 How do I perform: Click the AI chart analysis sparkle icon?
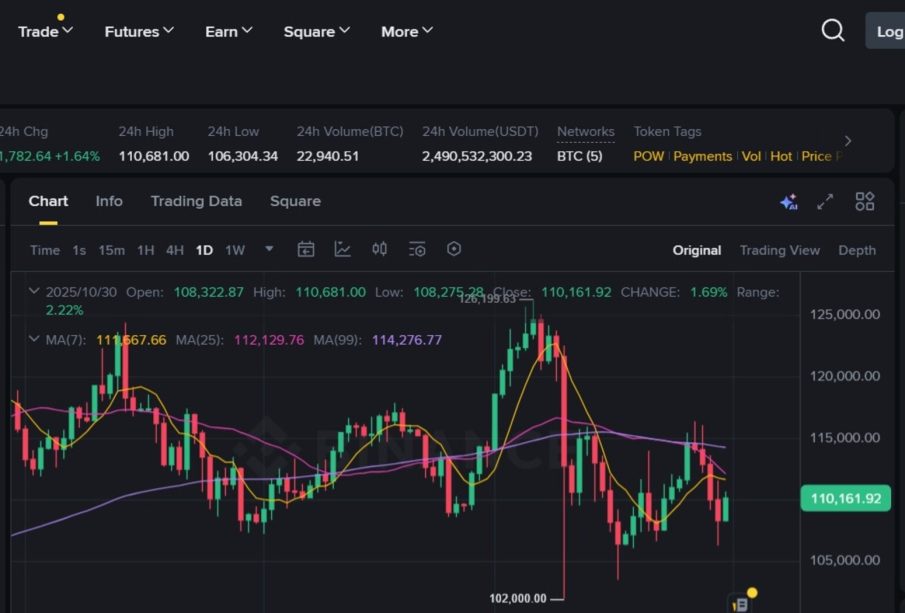point(788,202)
